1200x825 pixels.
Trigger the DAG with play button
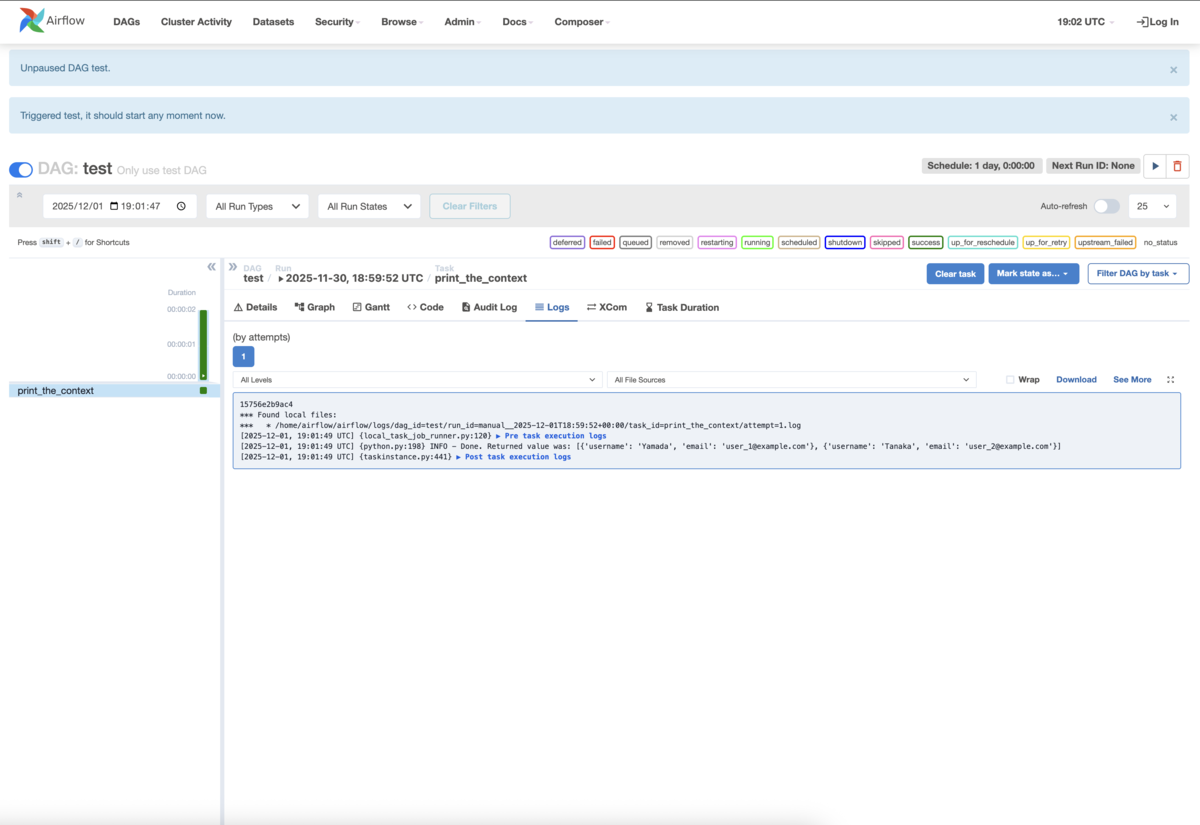(x=1155, y=166)
